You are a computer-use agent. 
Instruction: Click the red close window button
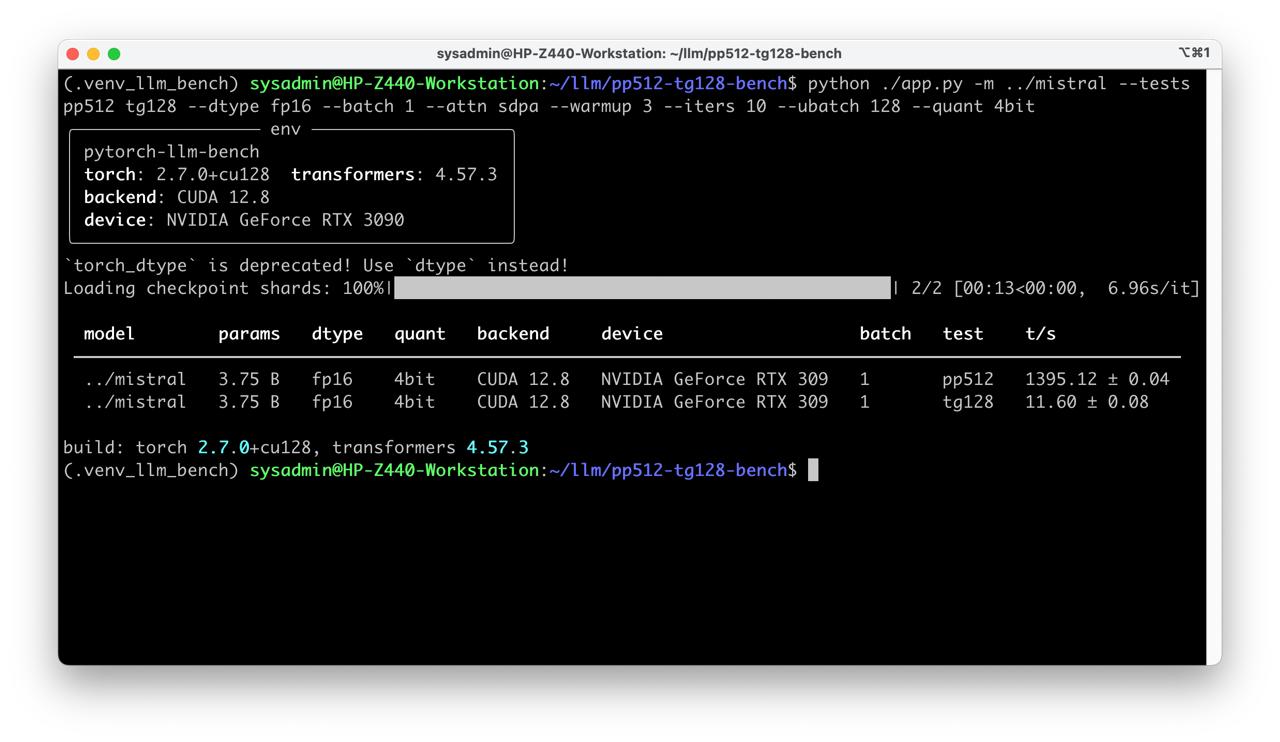tap(73, 54)
